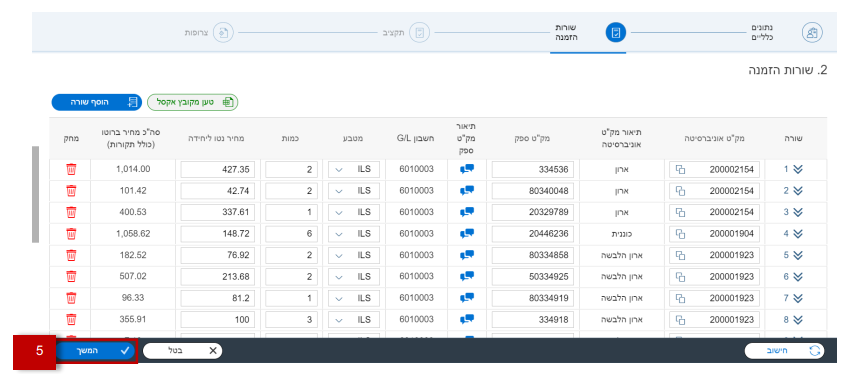Screen dimensions: 849x374
Task: Click net price field showing 213.68
Action: tap(217, 277)
